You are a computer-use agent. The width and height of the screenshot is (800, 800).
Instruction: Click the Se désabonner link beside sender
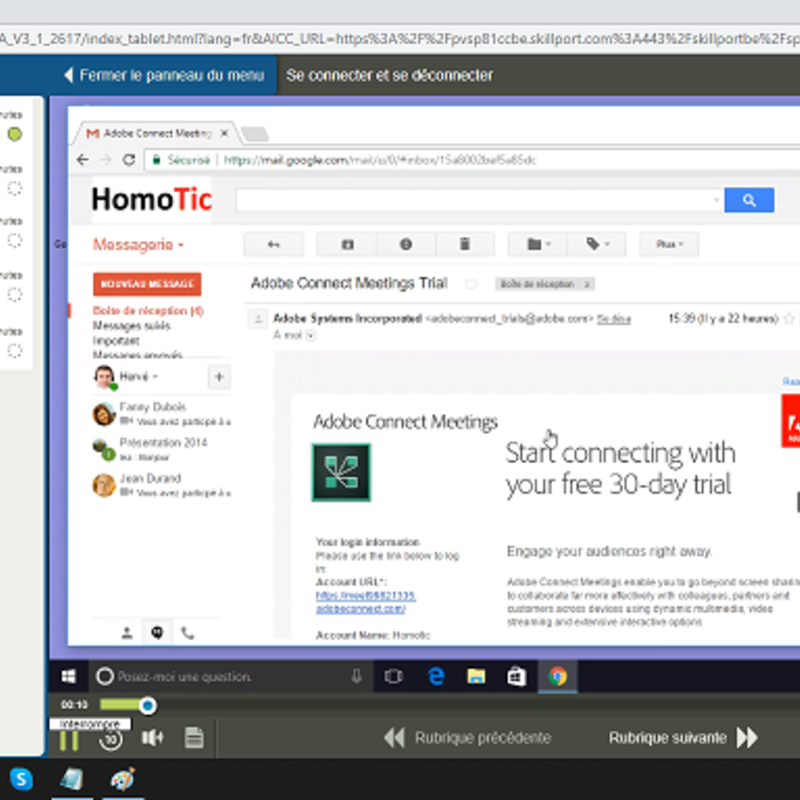coord(614,319)
